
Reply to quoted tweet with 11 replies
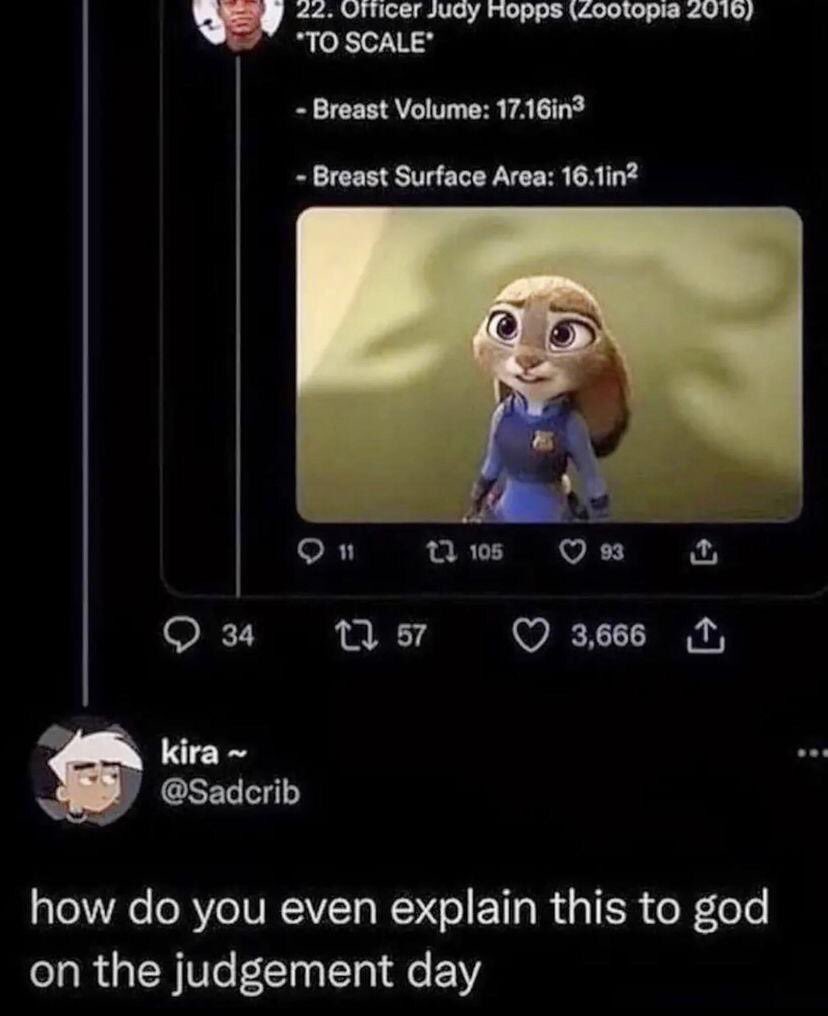(x=312, y=551)
